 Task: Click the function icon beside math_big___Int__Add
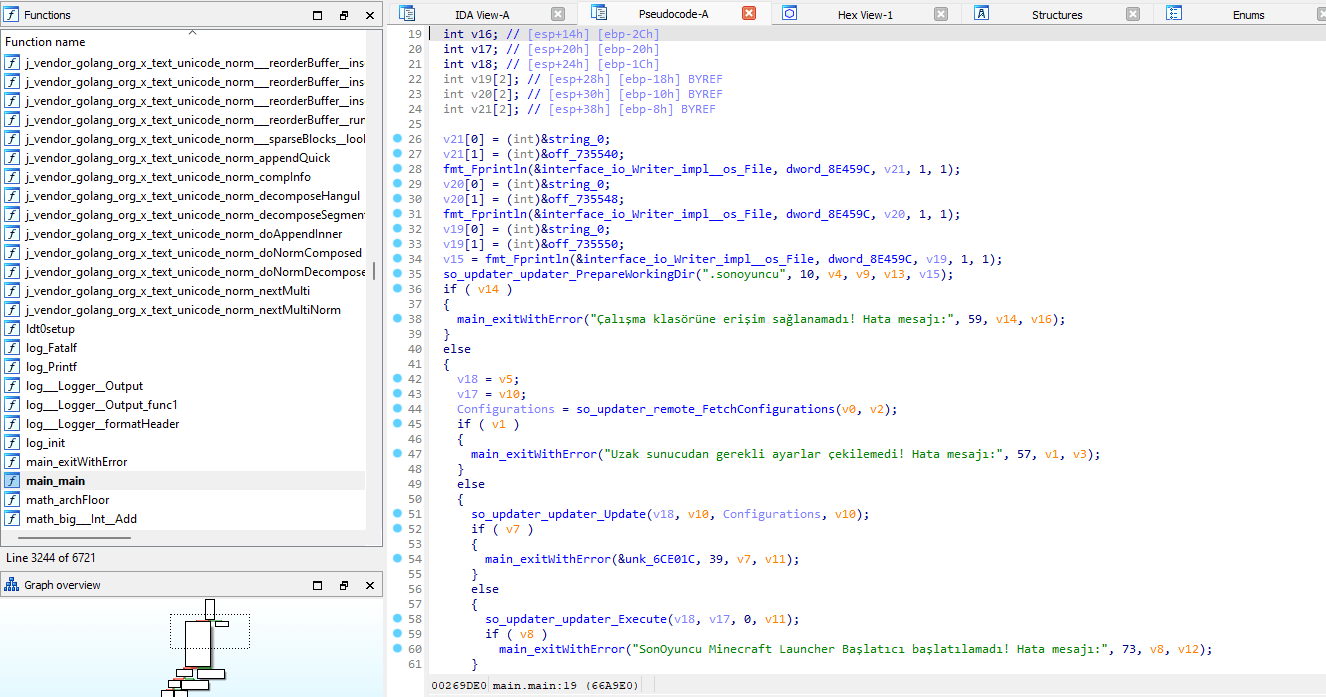tap(12, 519)
